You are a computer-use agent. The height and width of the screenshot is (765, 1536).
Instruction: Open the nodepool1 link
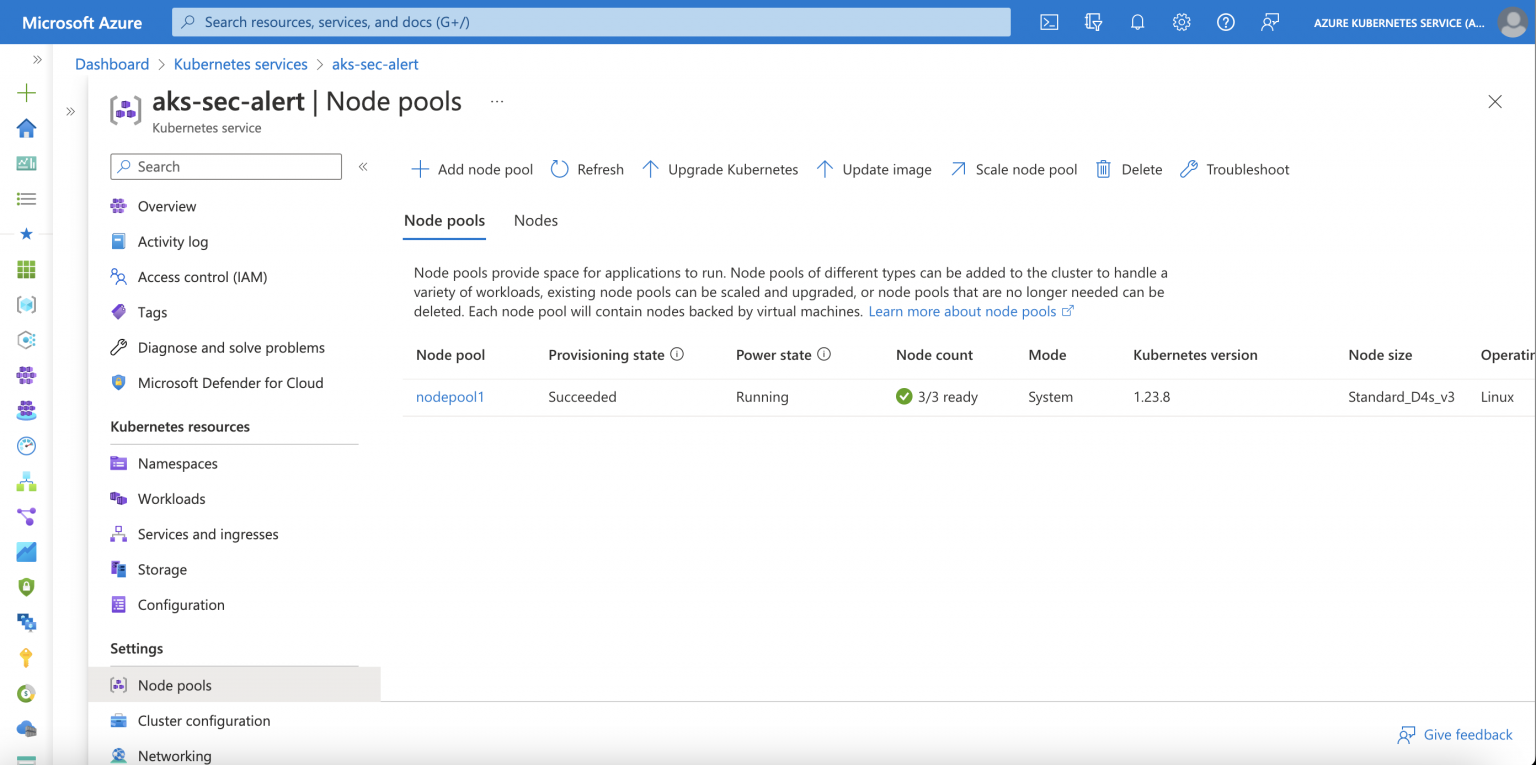450,396
